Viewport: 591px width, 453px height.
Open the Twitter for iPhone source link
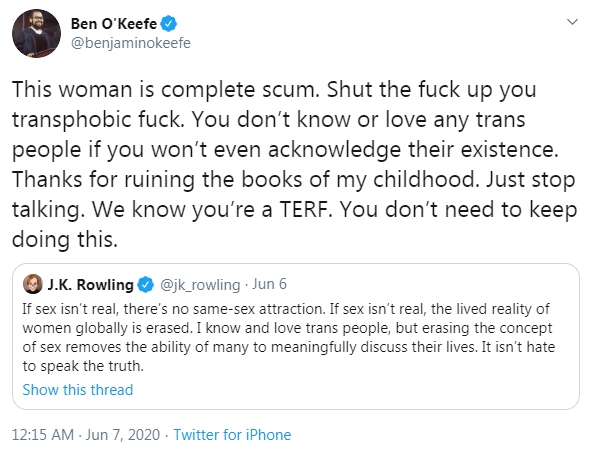232,435
